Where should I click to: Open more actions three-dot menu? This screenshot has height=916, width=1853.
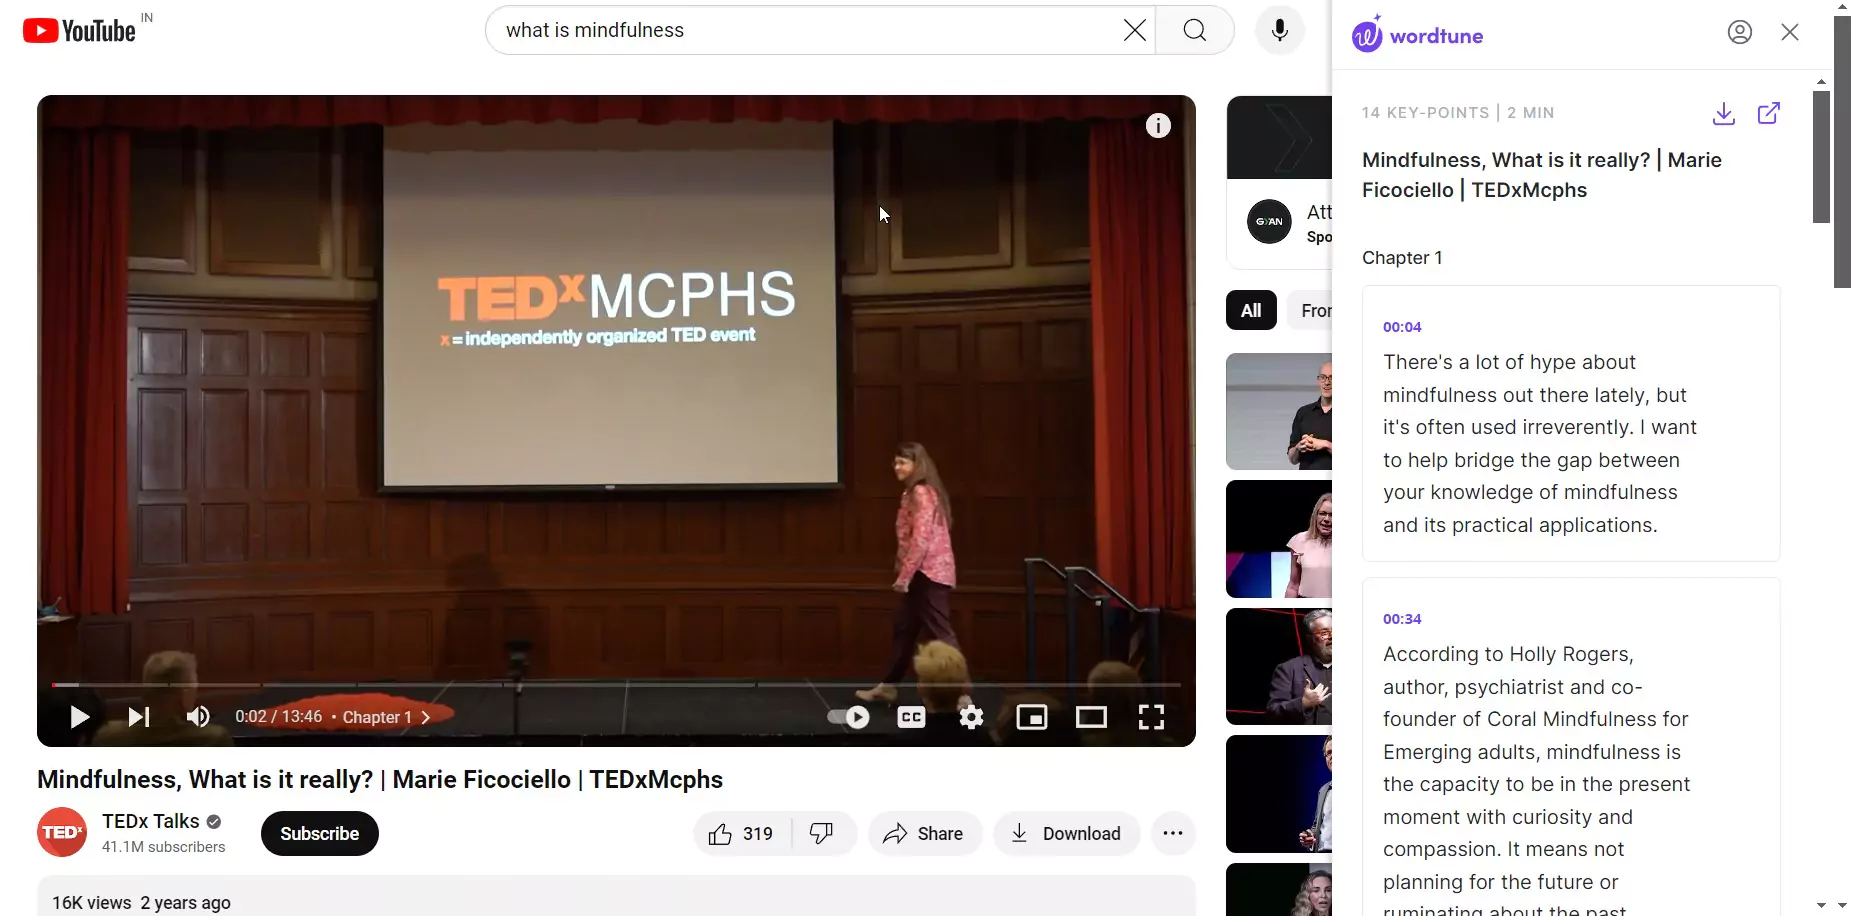1173,834
